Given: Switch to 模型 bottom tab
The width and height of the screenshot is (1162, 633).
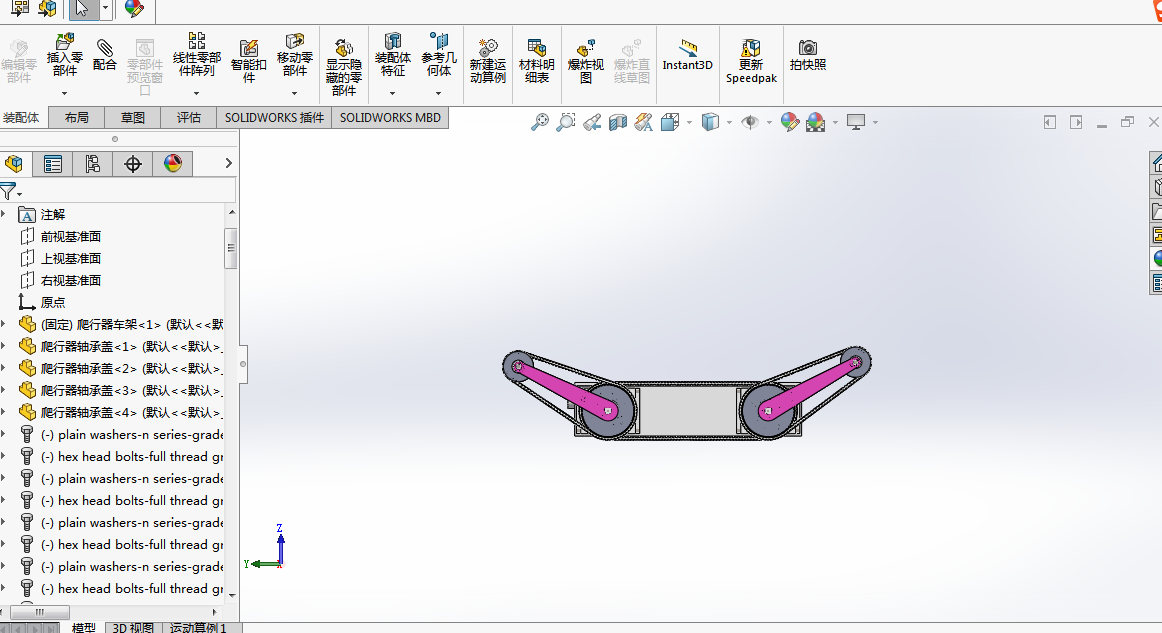Looking at the screenshot, I should pyautogui.click(x=83, y=627).
